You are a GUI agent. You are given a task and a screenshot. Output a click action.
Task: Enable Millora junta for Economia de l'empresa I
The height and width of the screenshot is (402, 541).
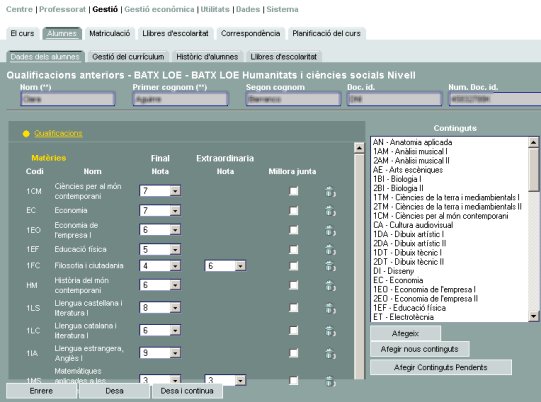[294, 230]
